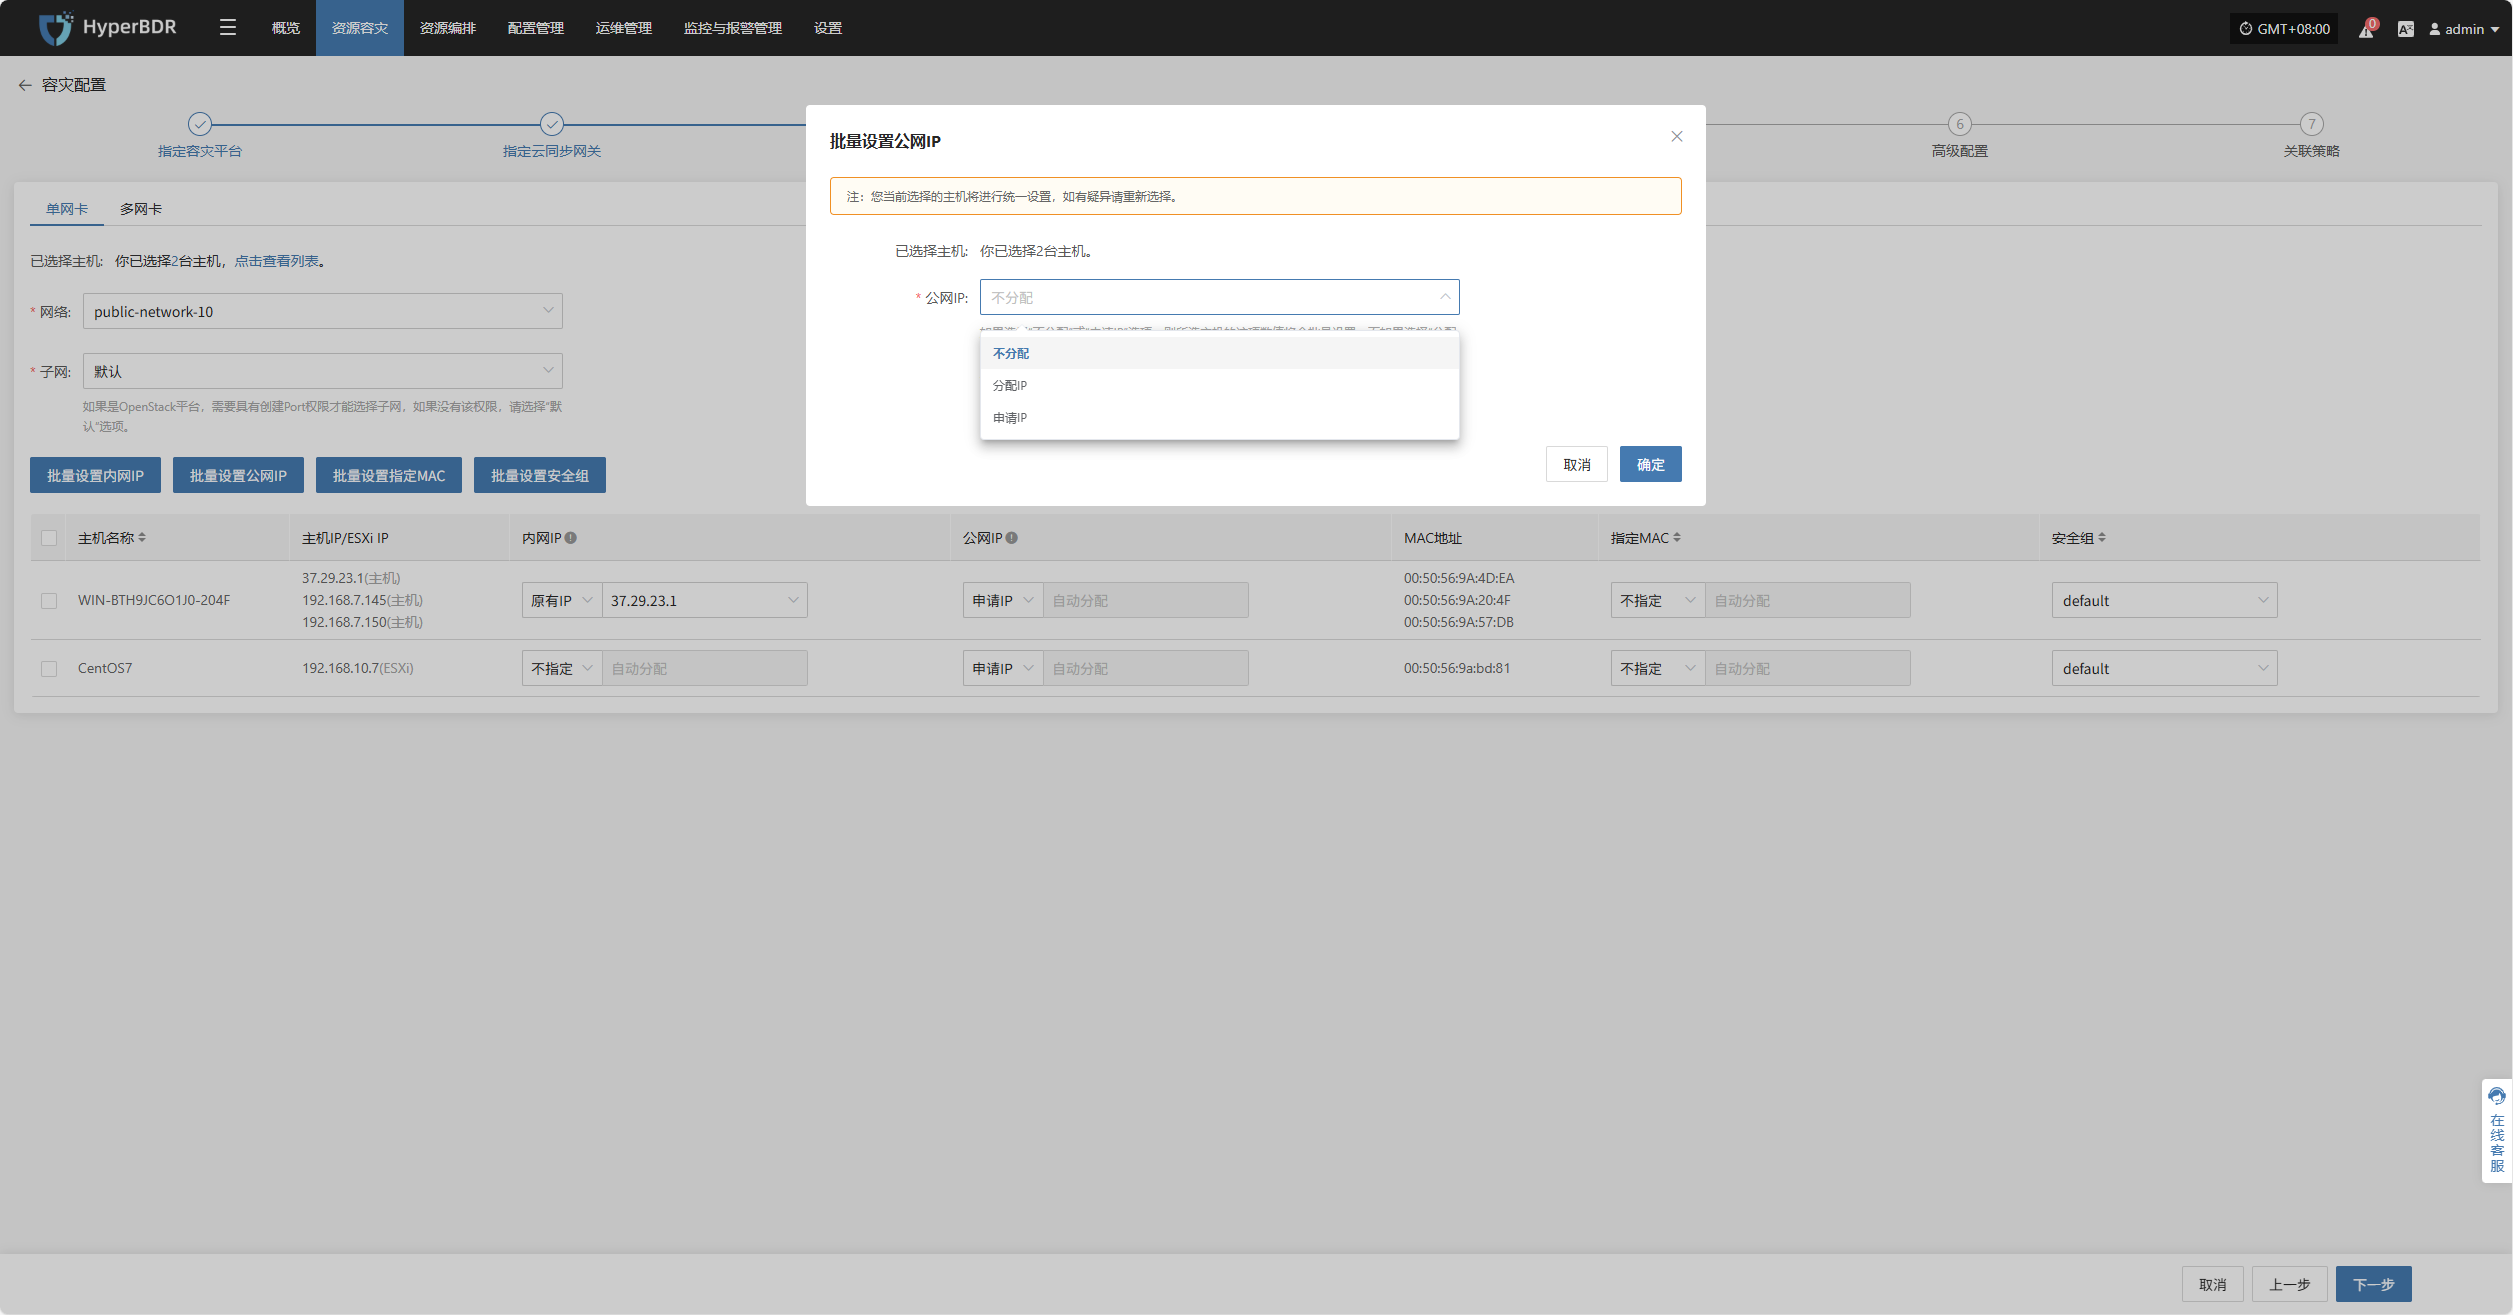Open the 设置 menu
This screenshot has width=2513, height=1315.
coord(828,28)
